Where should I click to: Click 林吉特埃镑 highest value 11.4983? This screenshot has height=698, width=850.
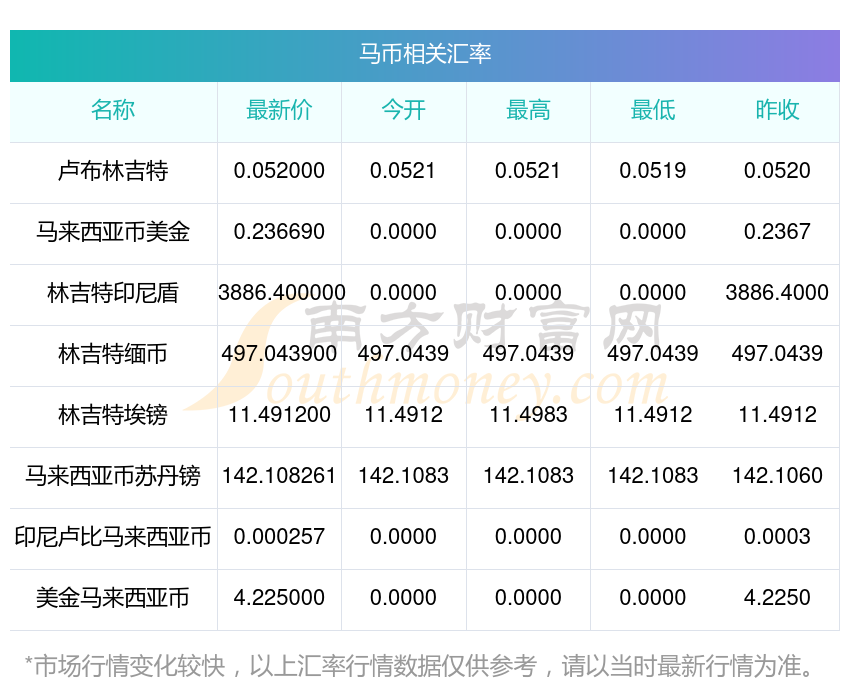[528, 415]
